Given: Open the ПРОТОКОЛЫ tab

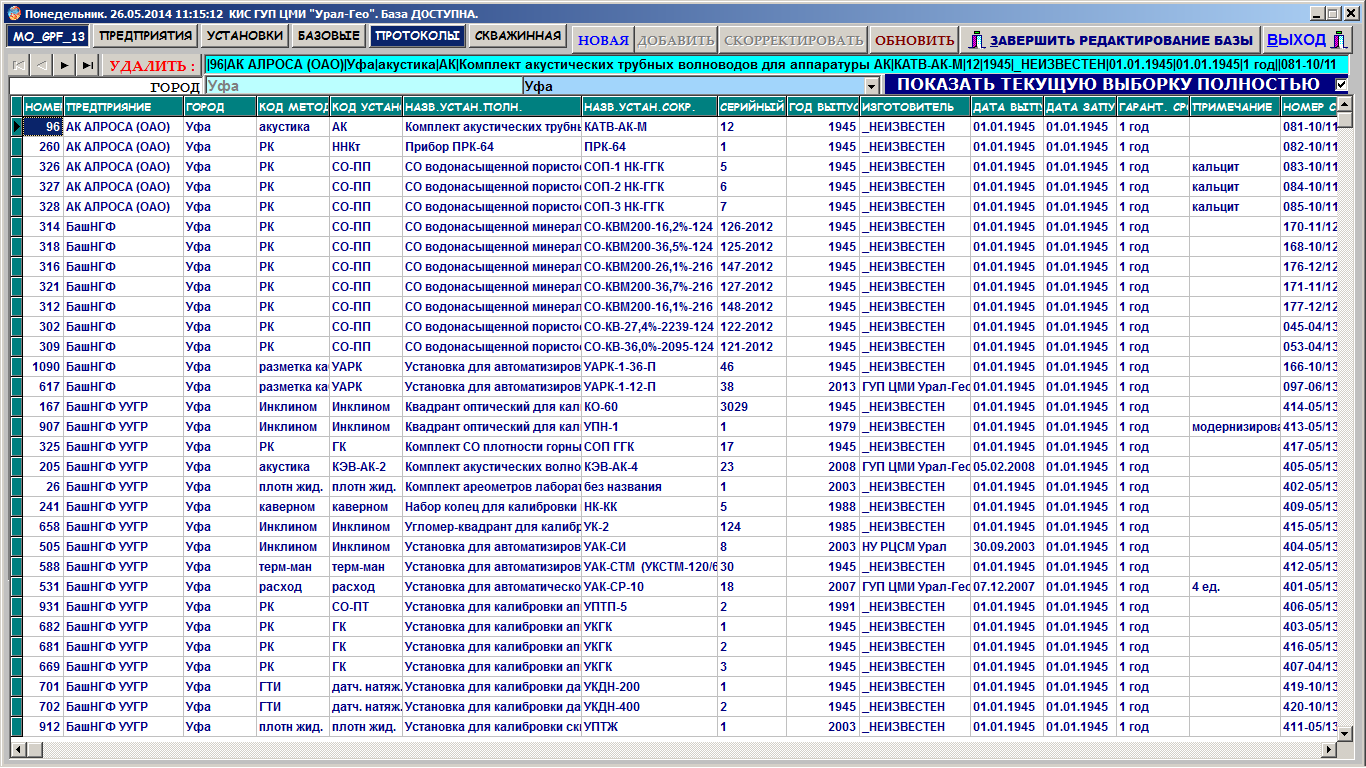Looking at the screenshot, I should pyautogui.click(x=417, y=36).
